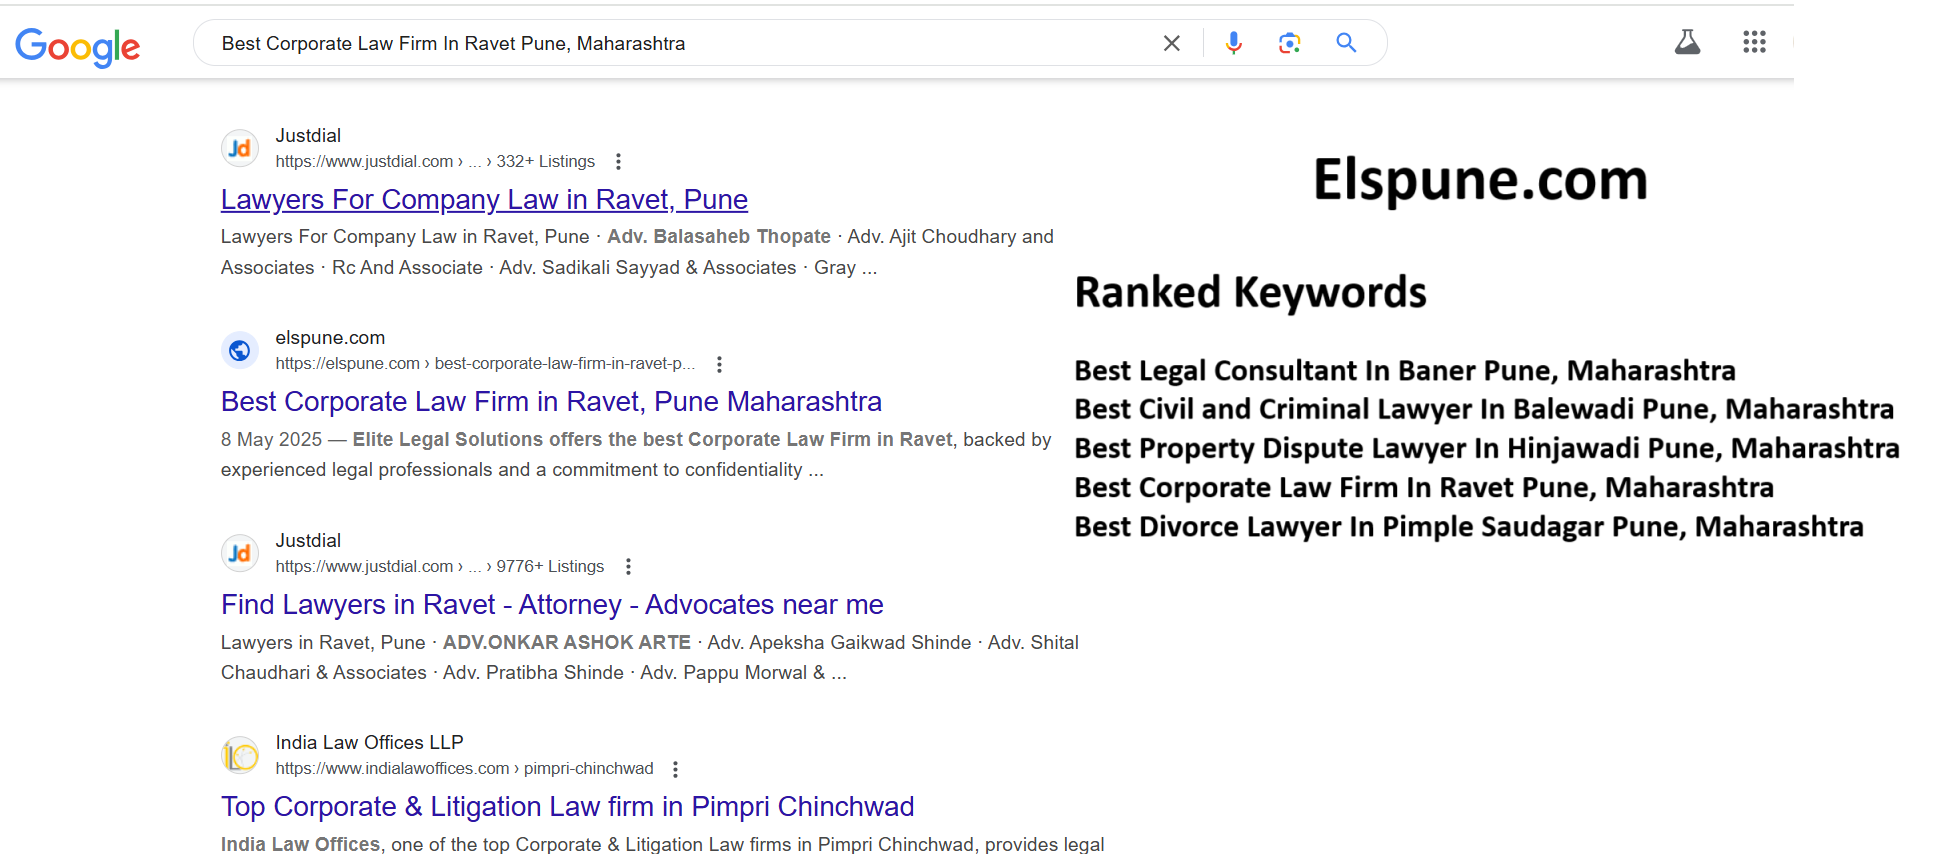
Task: Click the Justdial favicon on the first result
Action: coord(240,149)
